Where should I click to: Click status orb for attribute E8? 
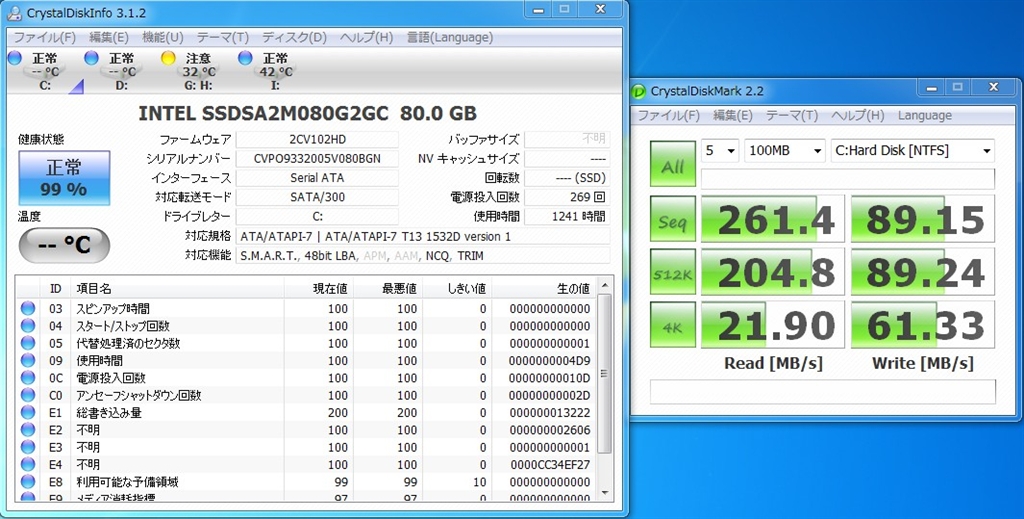click(x=27, y=482)
